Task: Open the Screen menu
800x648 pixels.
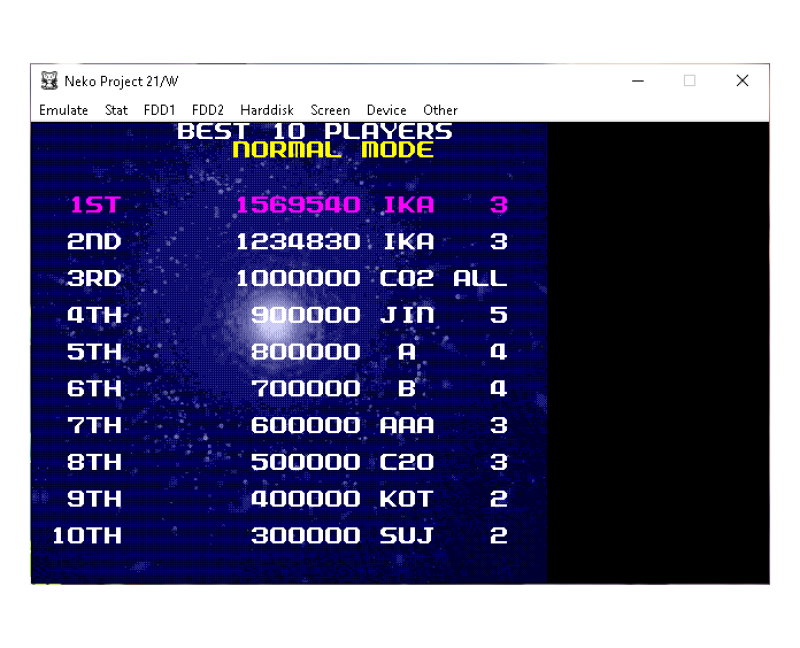Action: (330, 110)
